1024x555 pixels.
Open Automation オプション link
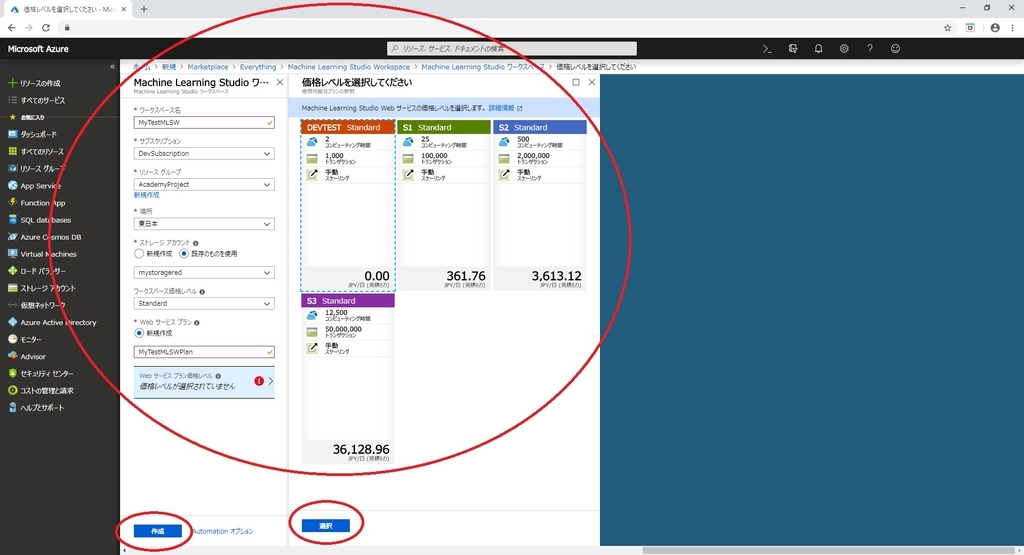[222, 531]
